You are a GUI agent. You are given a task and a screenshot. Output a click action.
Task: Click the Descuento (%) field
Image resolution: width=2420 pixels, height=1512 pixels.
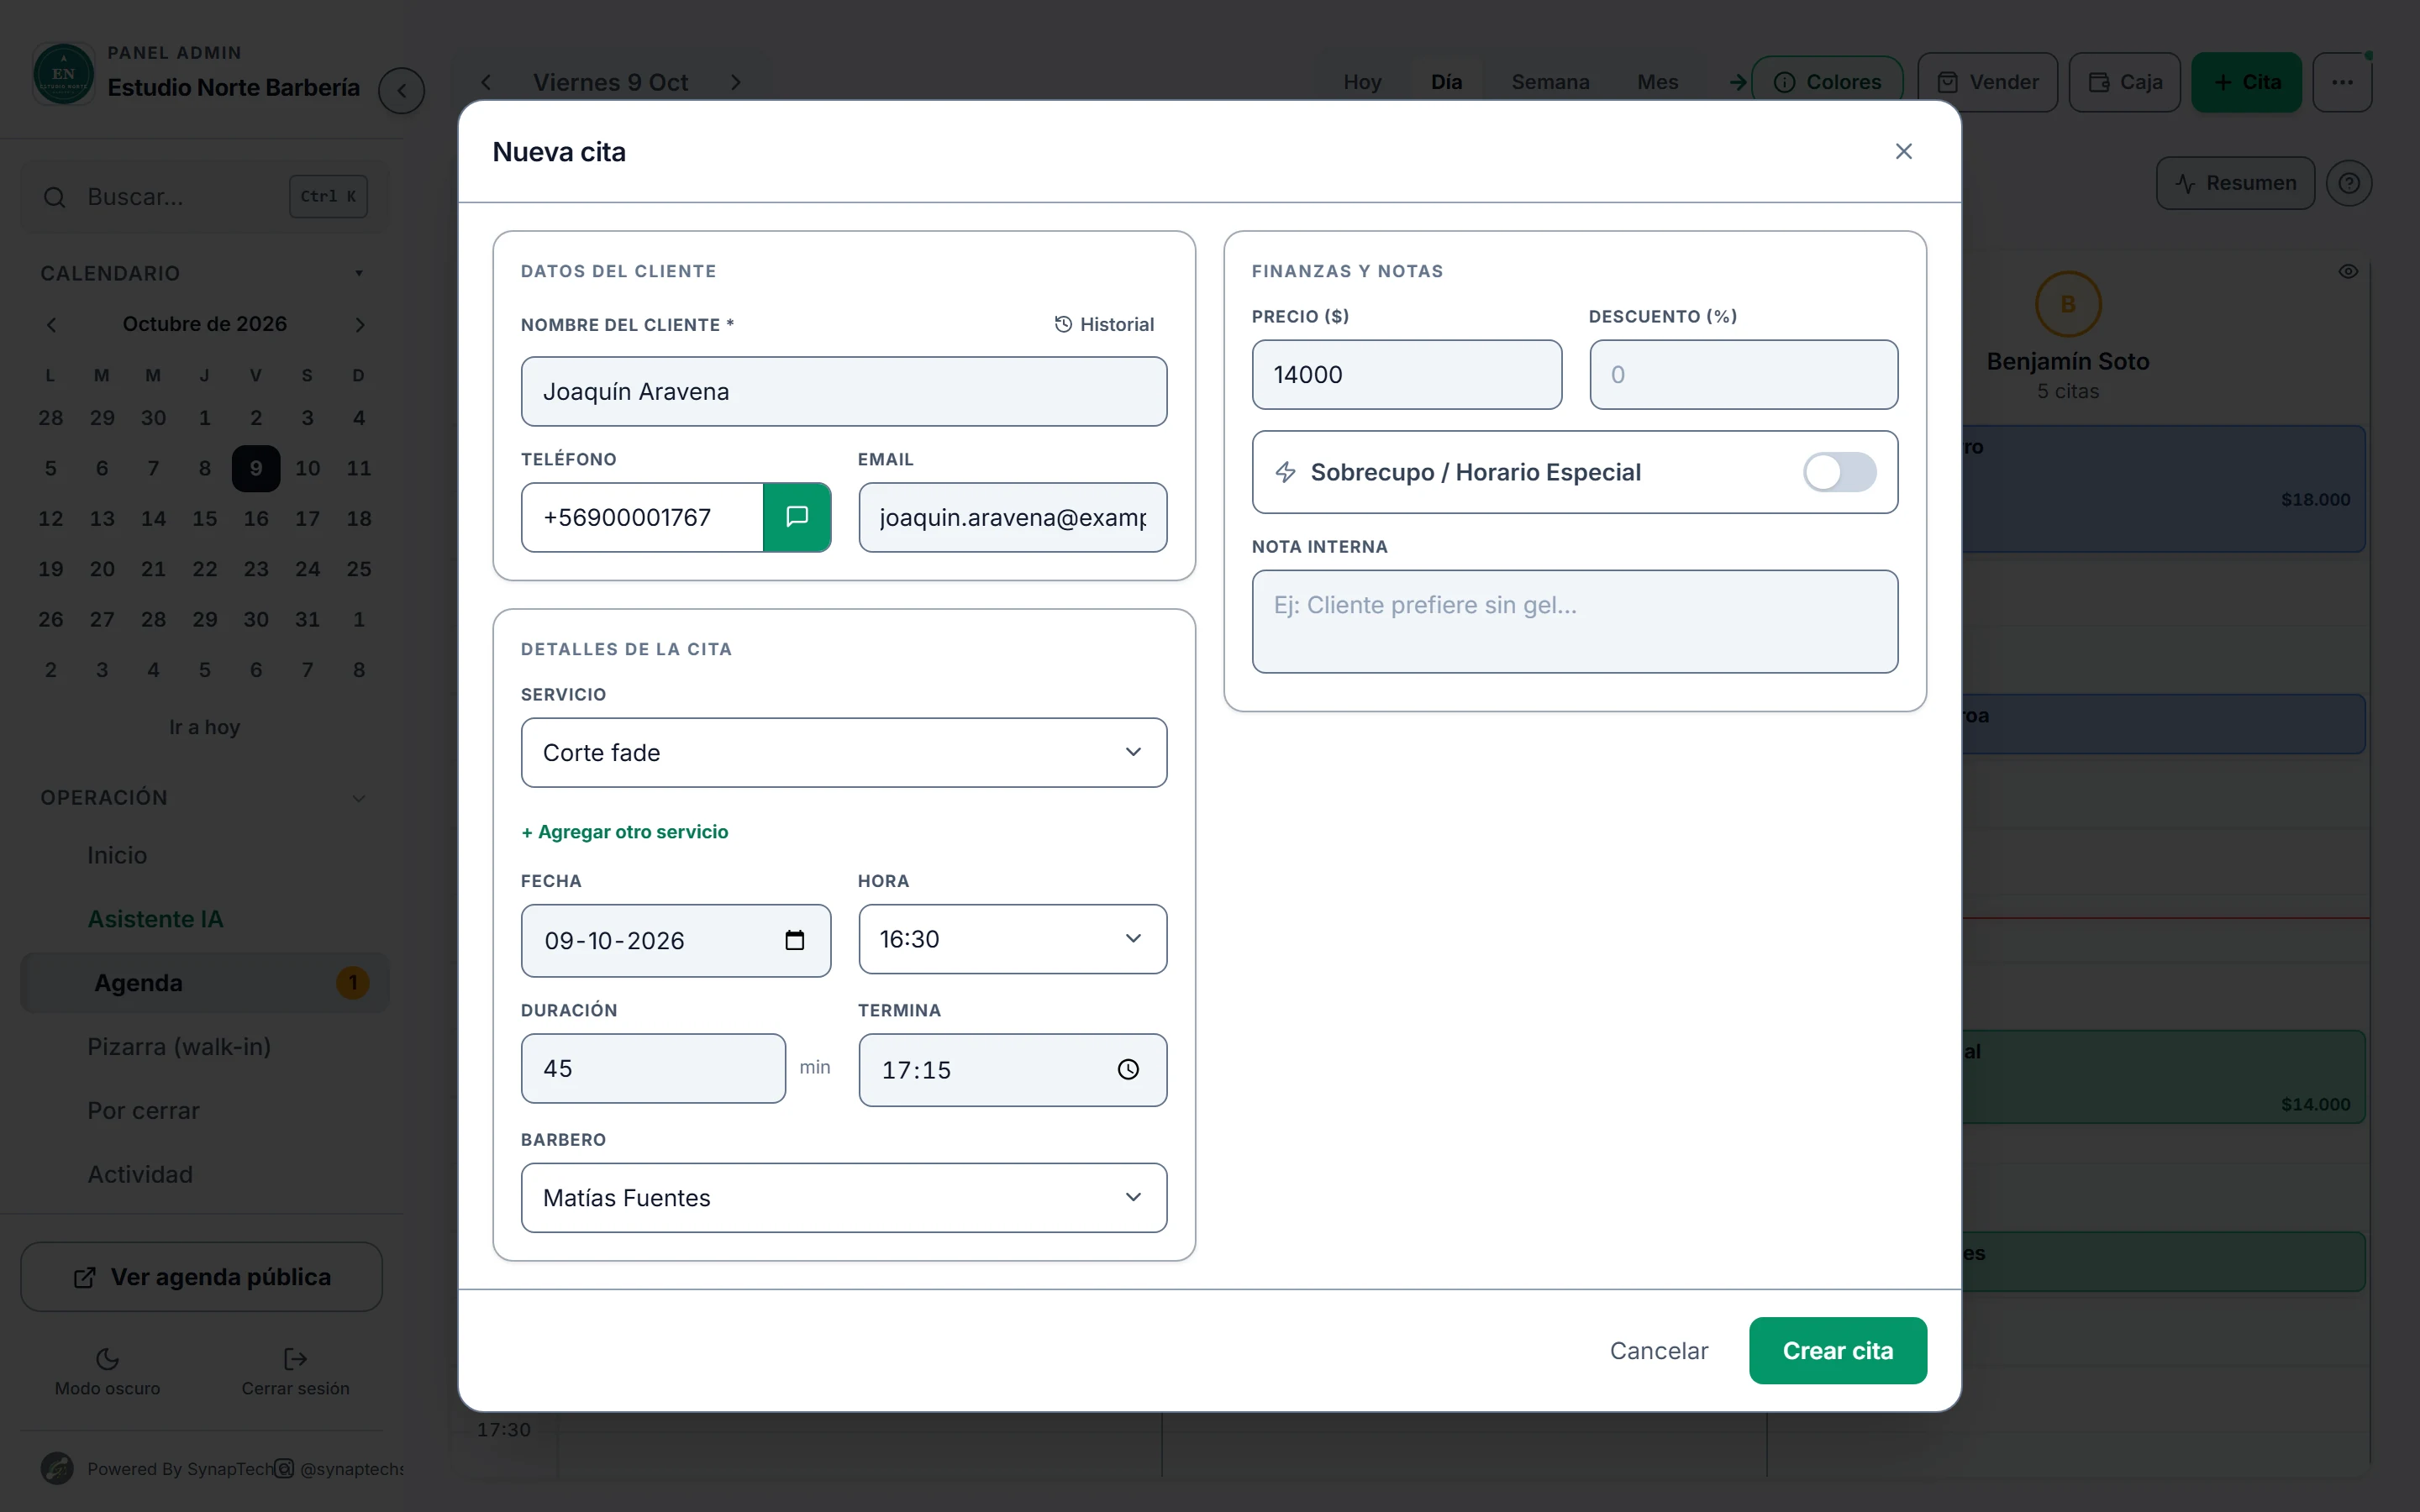(1743, 374)
